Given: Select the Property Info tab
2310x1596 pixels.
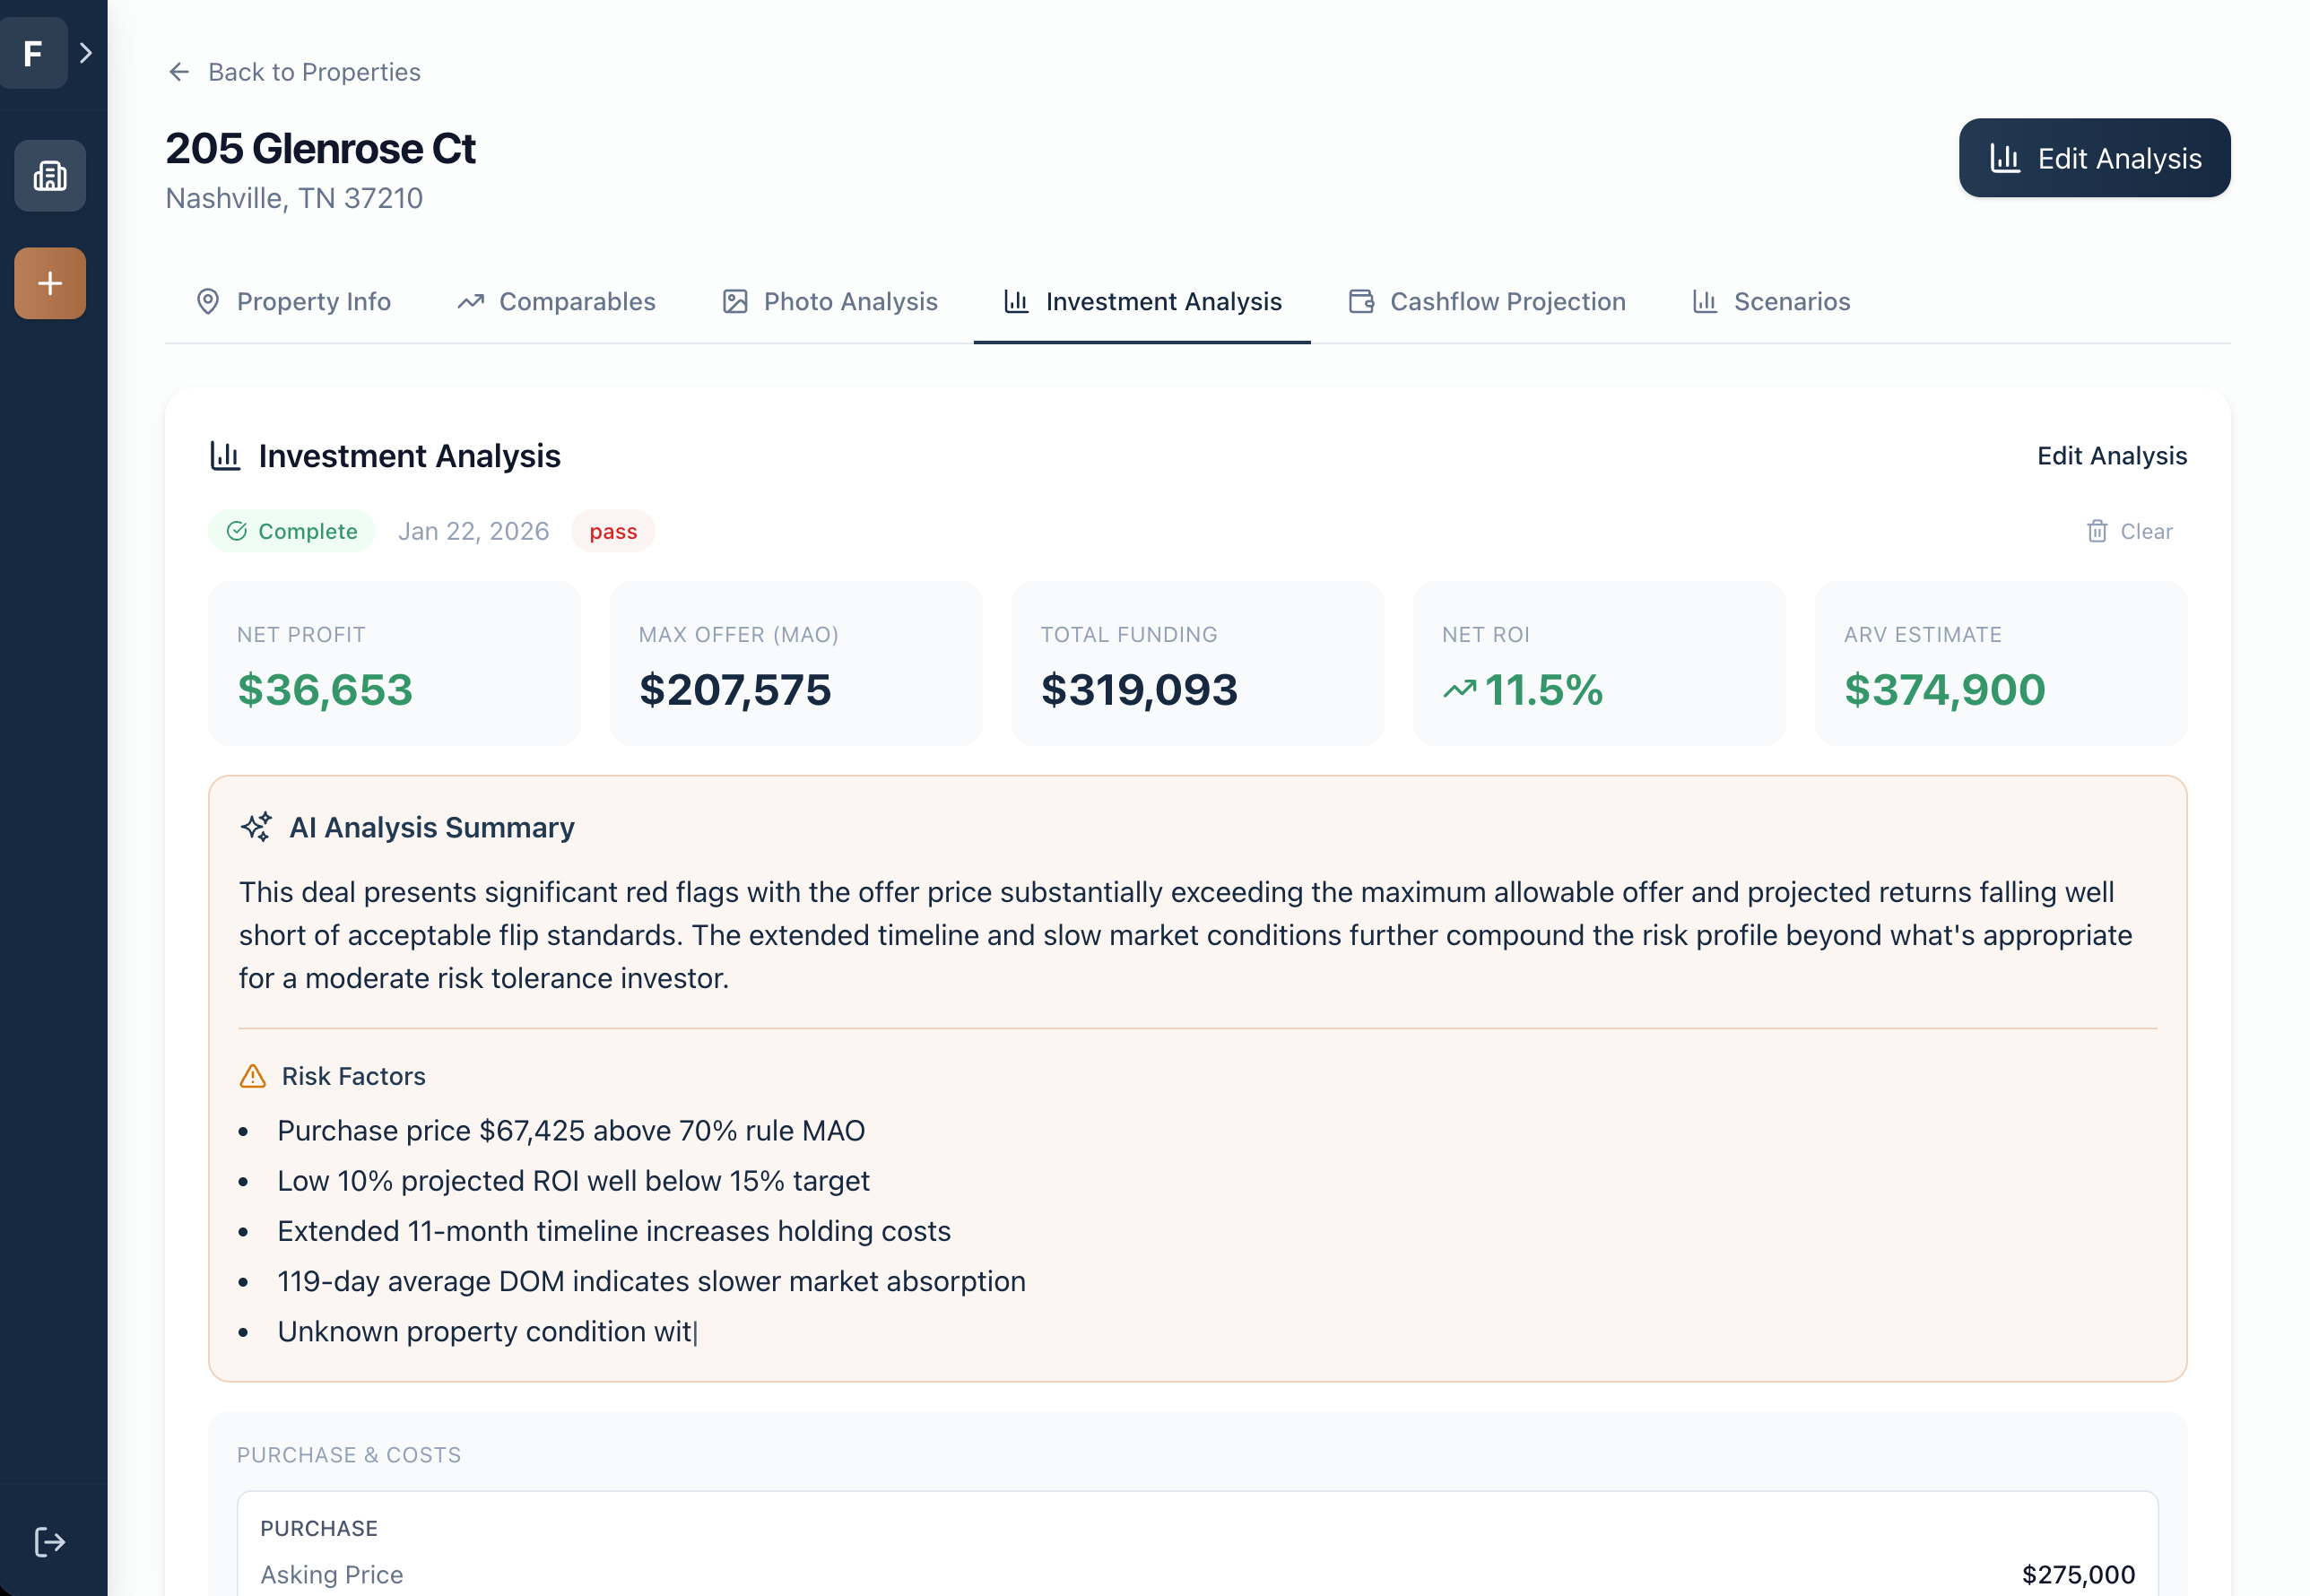Looking at the screenshot, I should (293, 301).
